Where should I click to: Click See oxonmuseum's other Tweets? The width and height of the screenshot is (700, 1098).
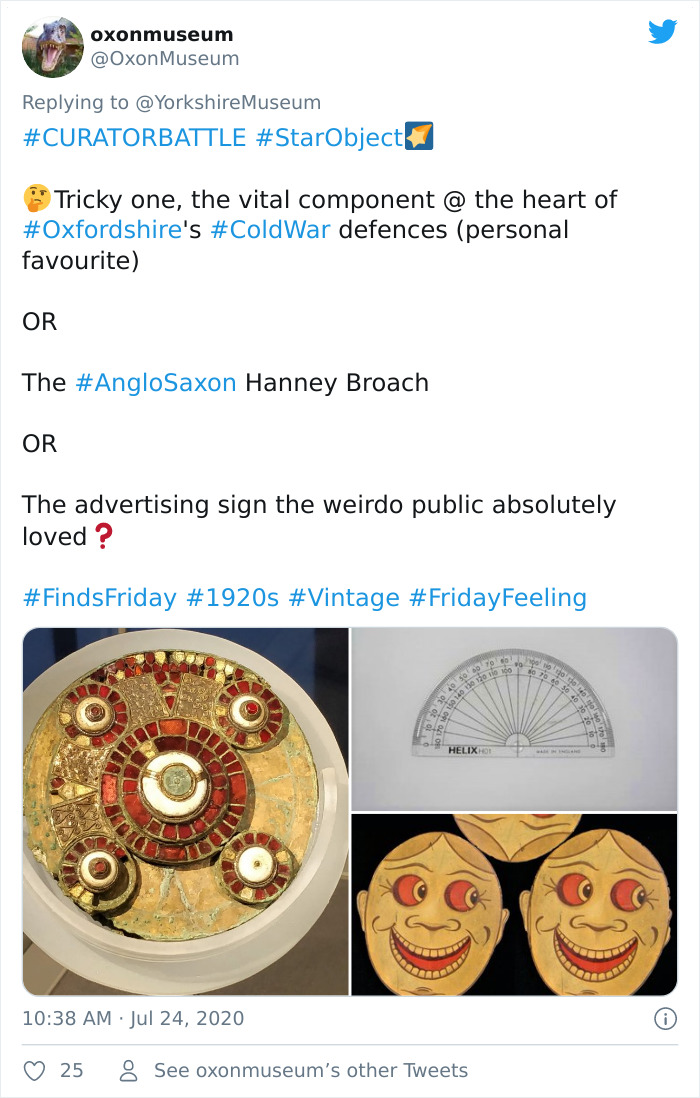310,1070
